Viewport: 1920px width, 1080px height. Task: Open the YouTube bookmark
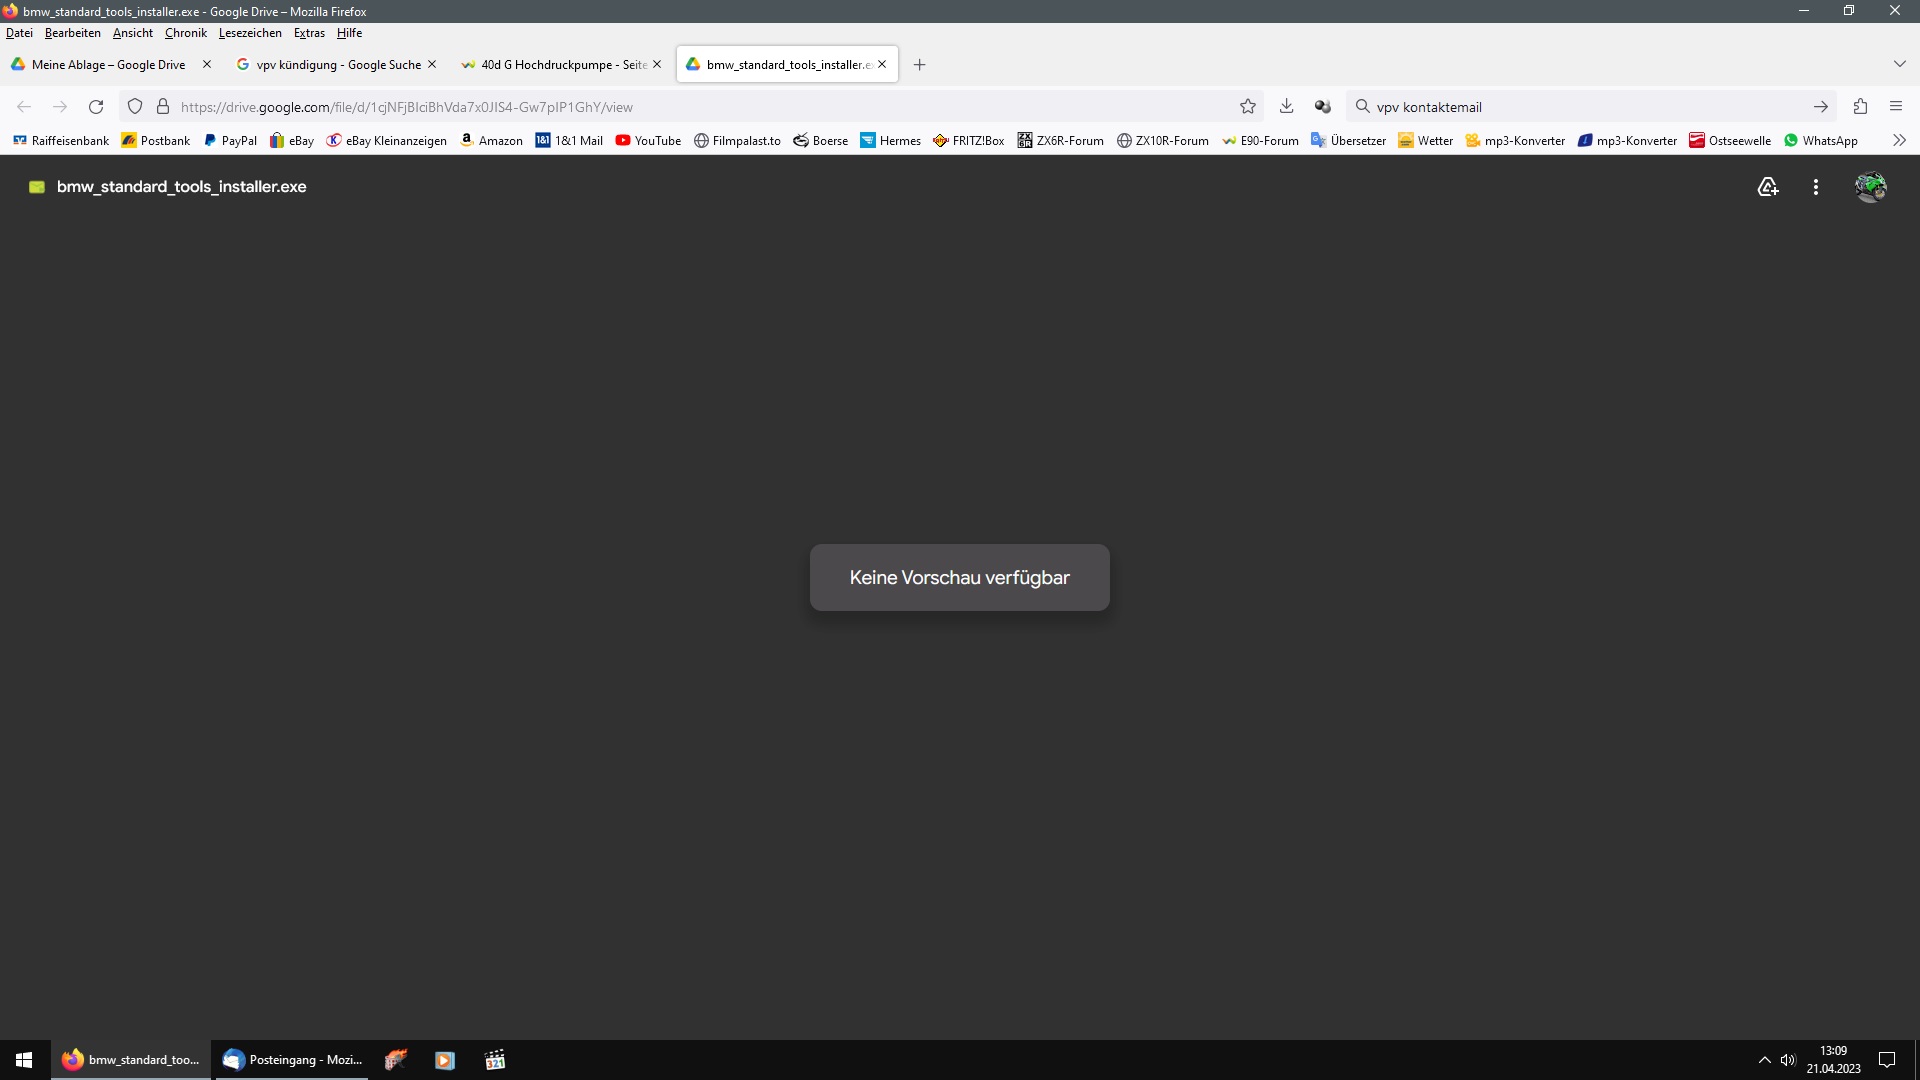[648, 141]
